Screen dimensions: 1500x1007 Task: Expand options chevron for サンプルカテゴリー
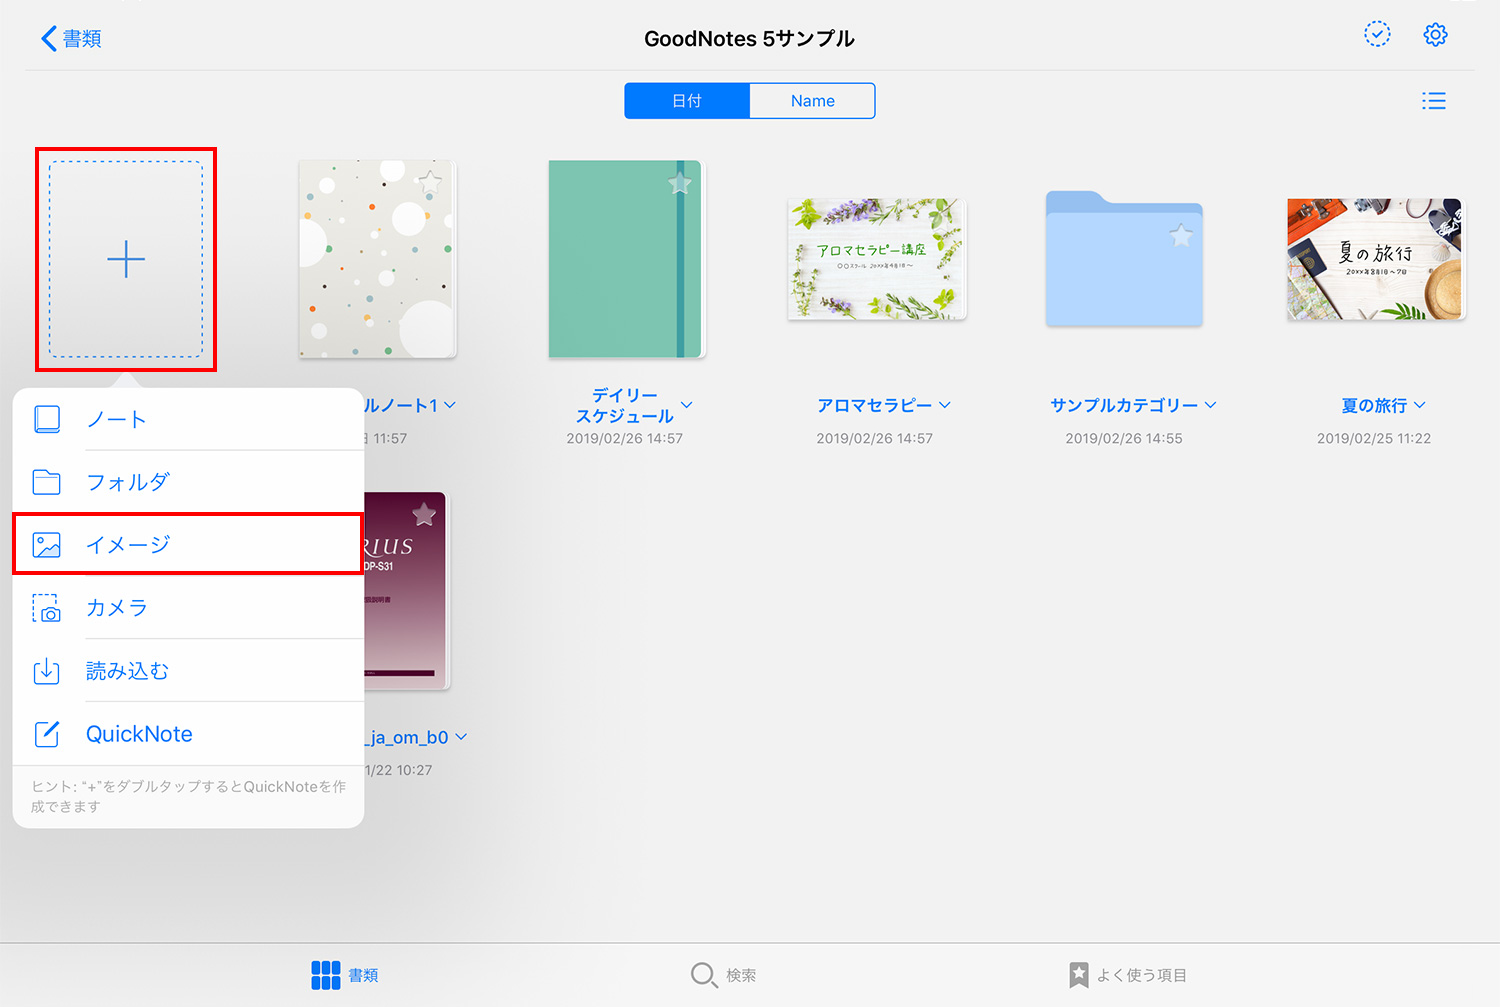click(x=1211, y=405)
